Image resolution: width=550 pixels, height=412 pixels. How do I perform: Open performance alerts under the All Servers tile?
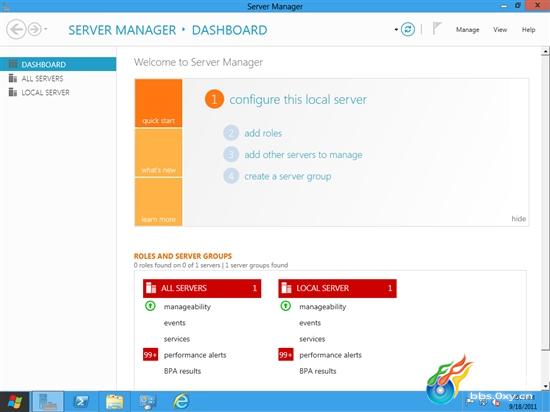point(195,355)
